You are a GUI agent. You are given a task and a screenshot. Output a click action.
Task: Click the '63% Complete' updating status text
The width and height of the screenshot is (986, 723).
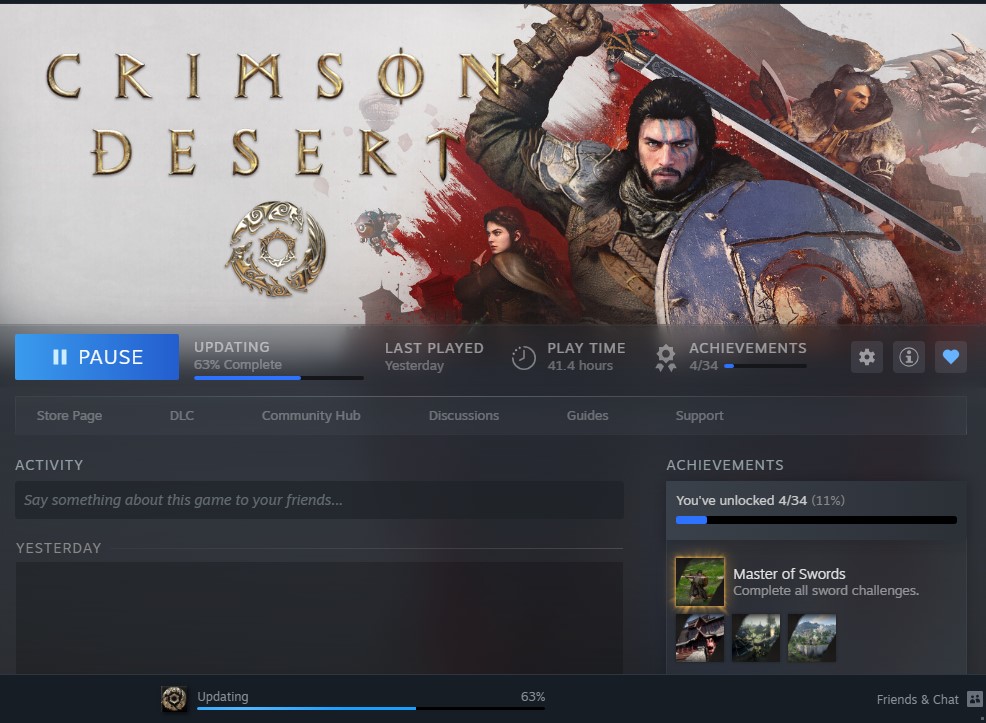pos(238,365)
